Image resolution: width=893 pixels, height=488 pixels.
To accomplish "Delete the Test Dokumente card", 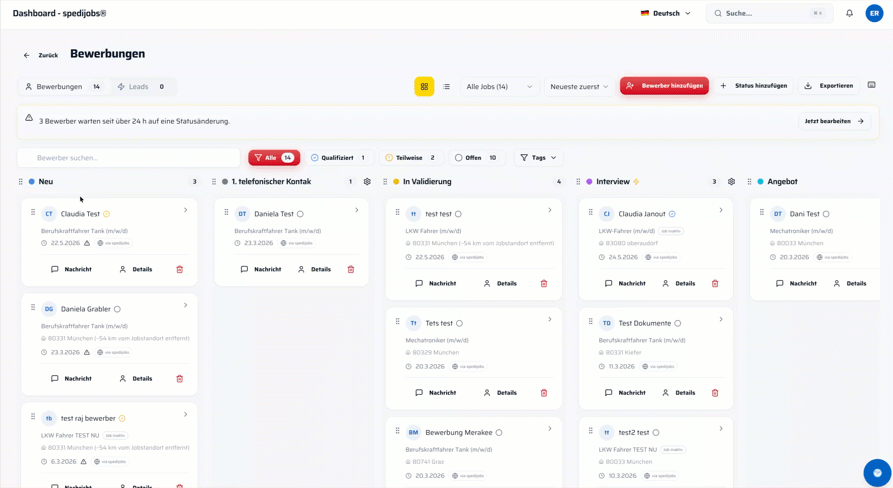I will [715, 393].
